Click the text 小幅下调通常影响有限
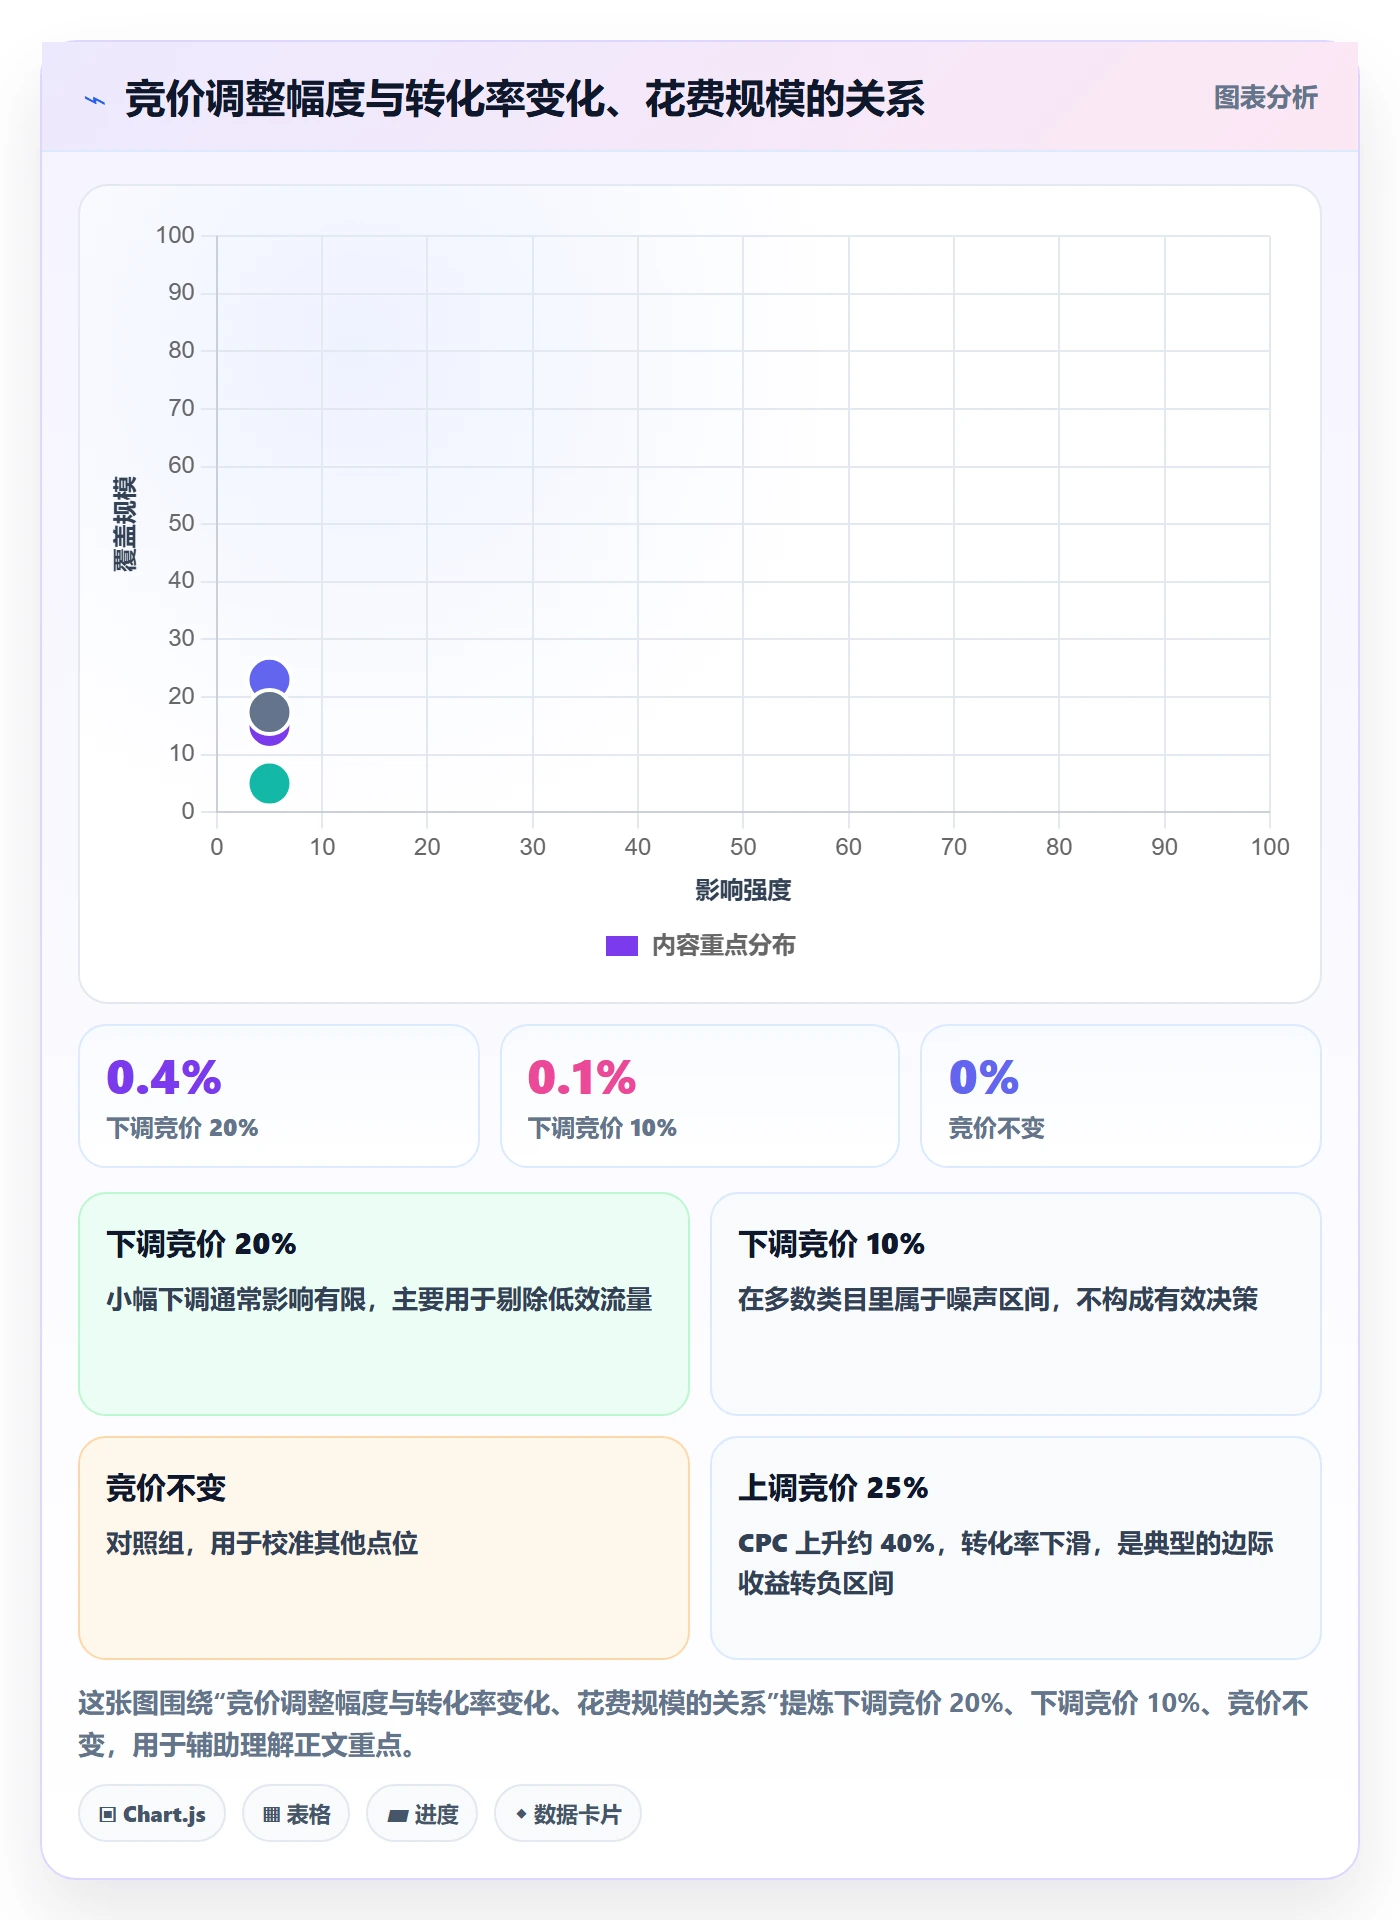1400x1920 pixels. [236, 1299]
